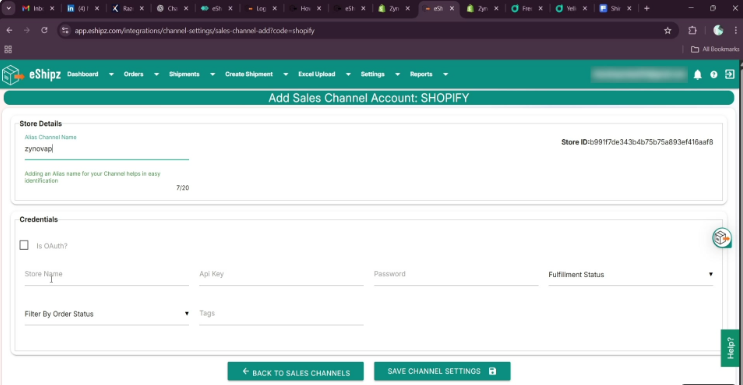Viewport: 743px width, 385px height.
Task: Select the Store ID value text
Action: pyautogui.click(x=651, y=142)
